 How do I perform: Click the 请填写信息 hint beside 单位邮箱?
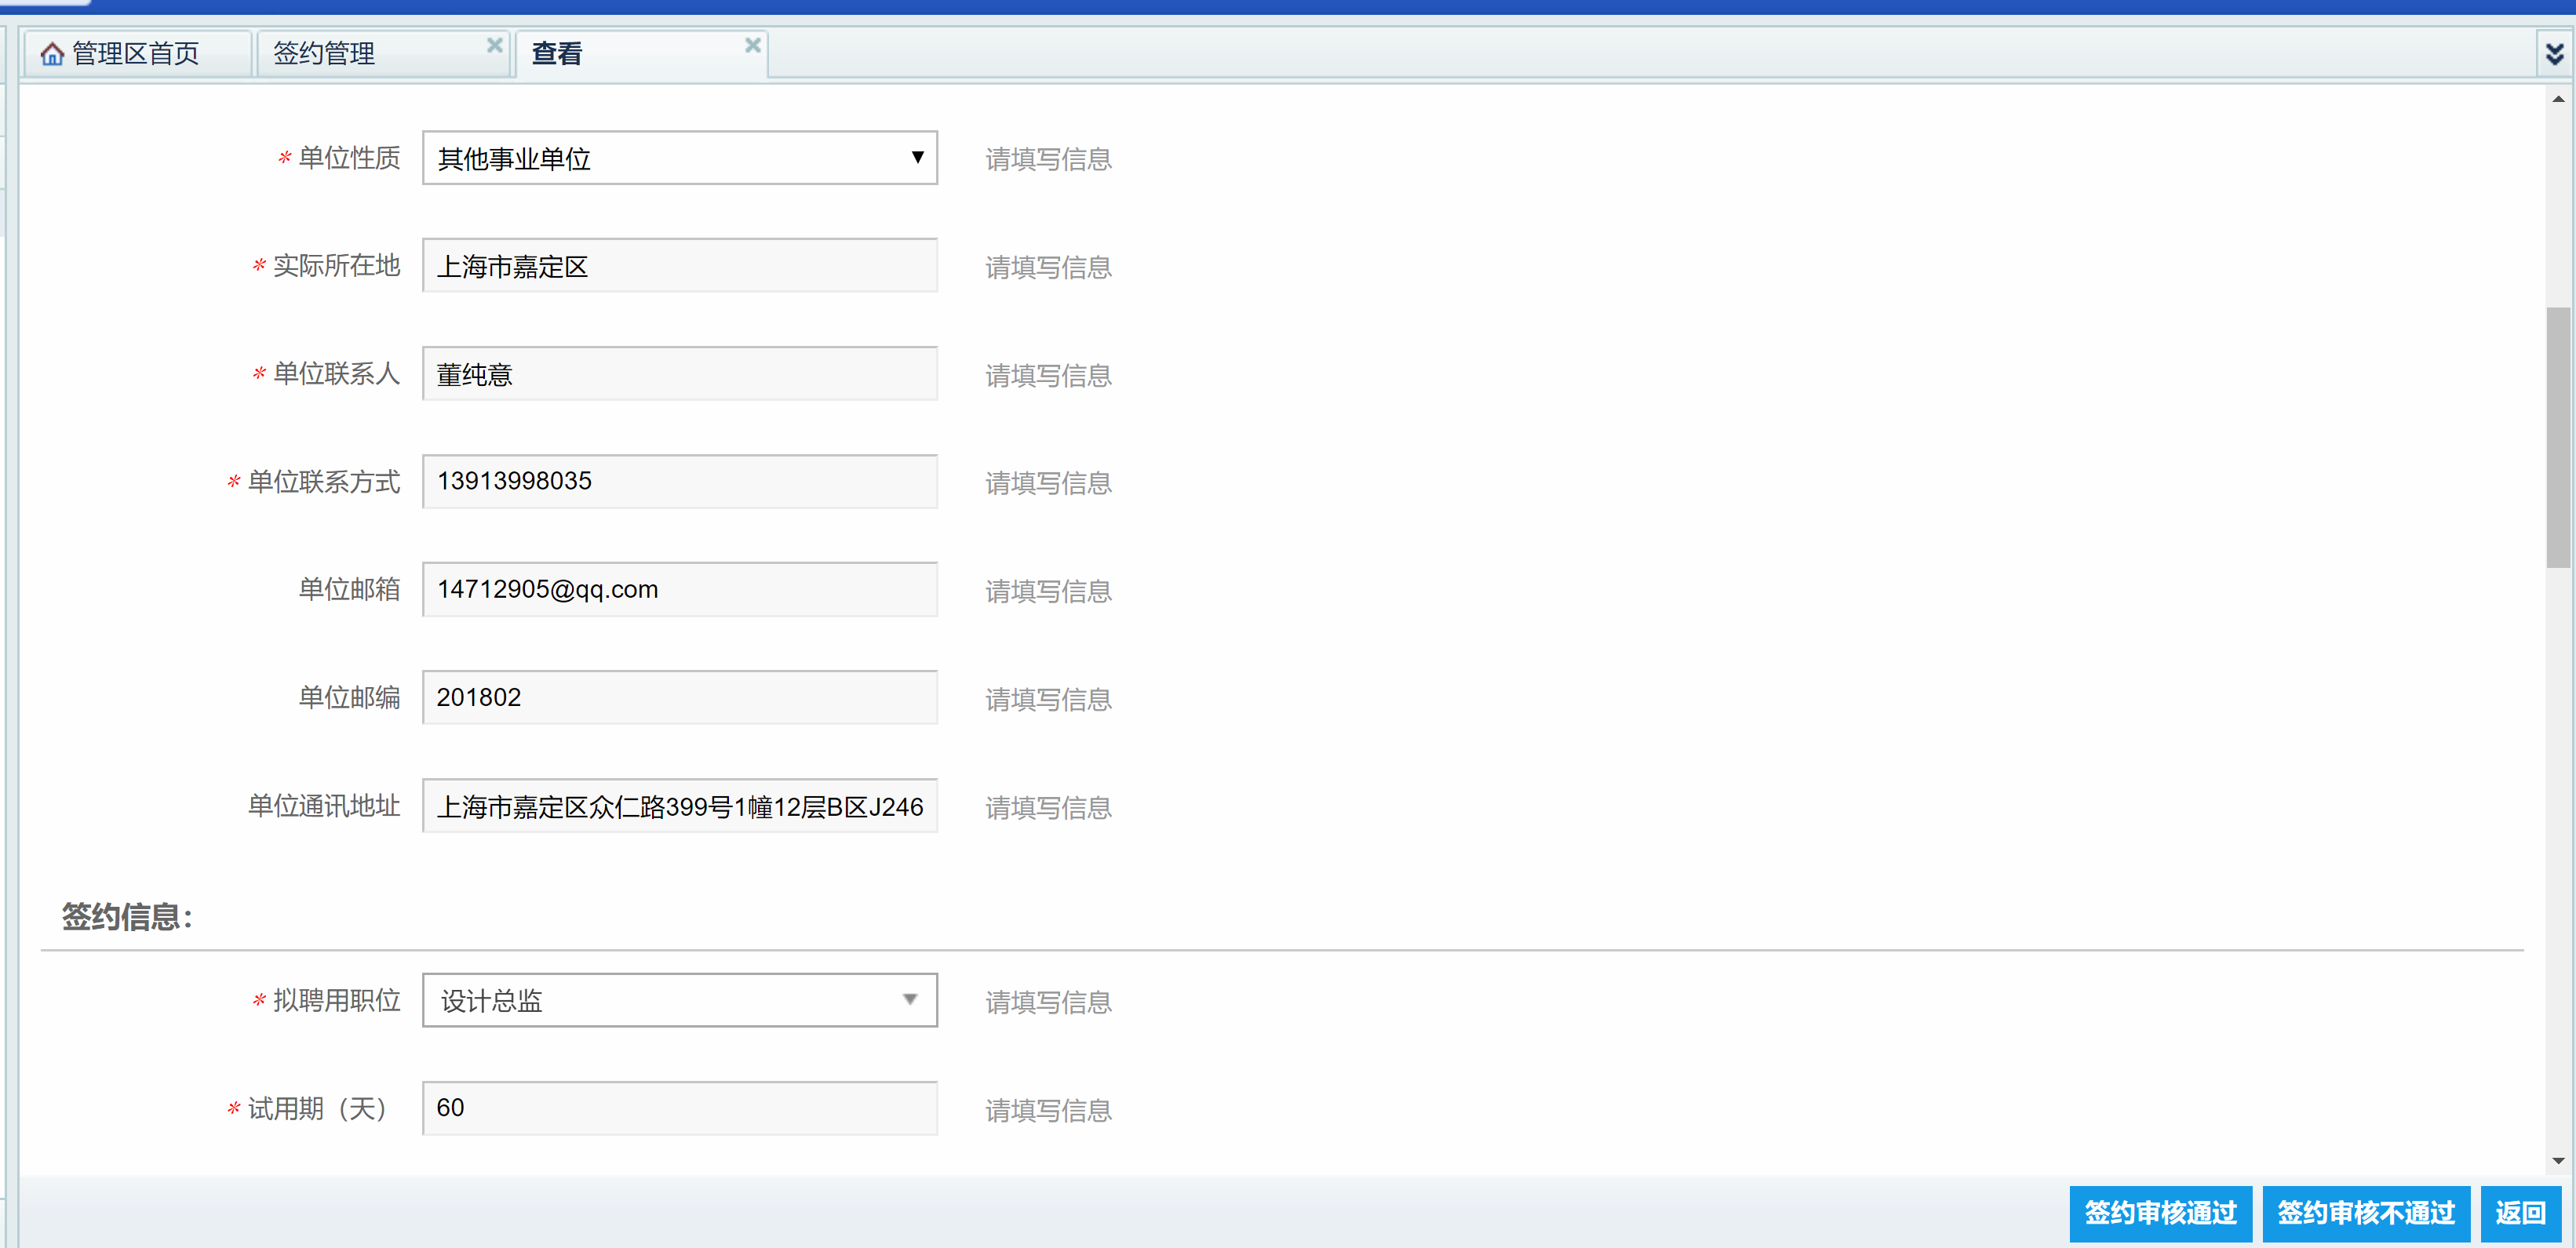pyautogui.click(x=1048, y=591)
